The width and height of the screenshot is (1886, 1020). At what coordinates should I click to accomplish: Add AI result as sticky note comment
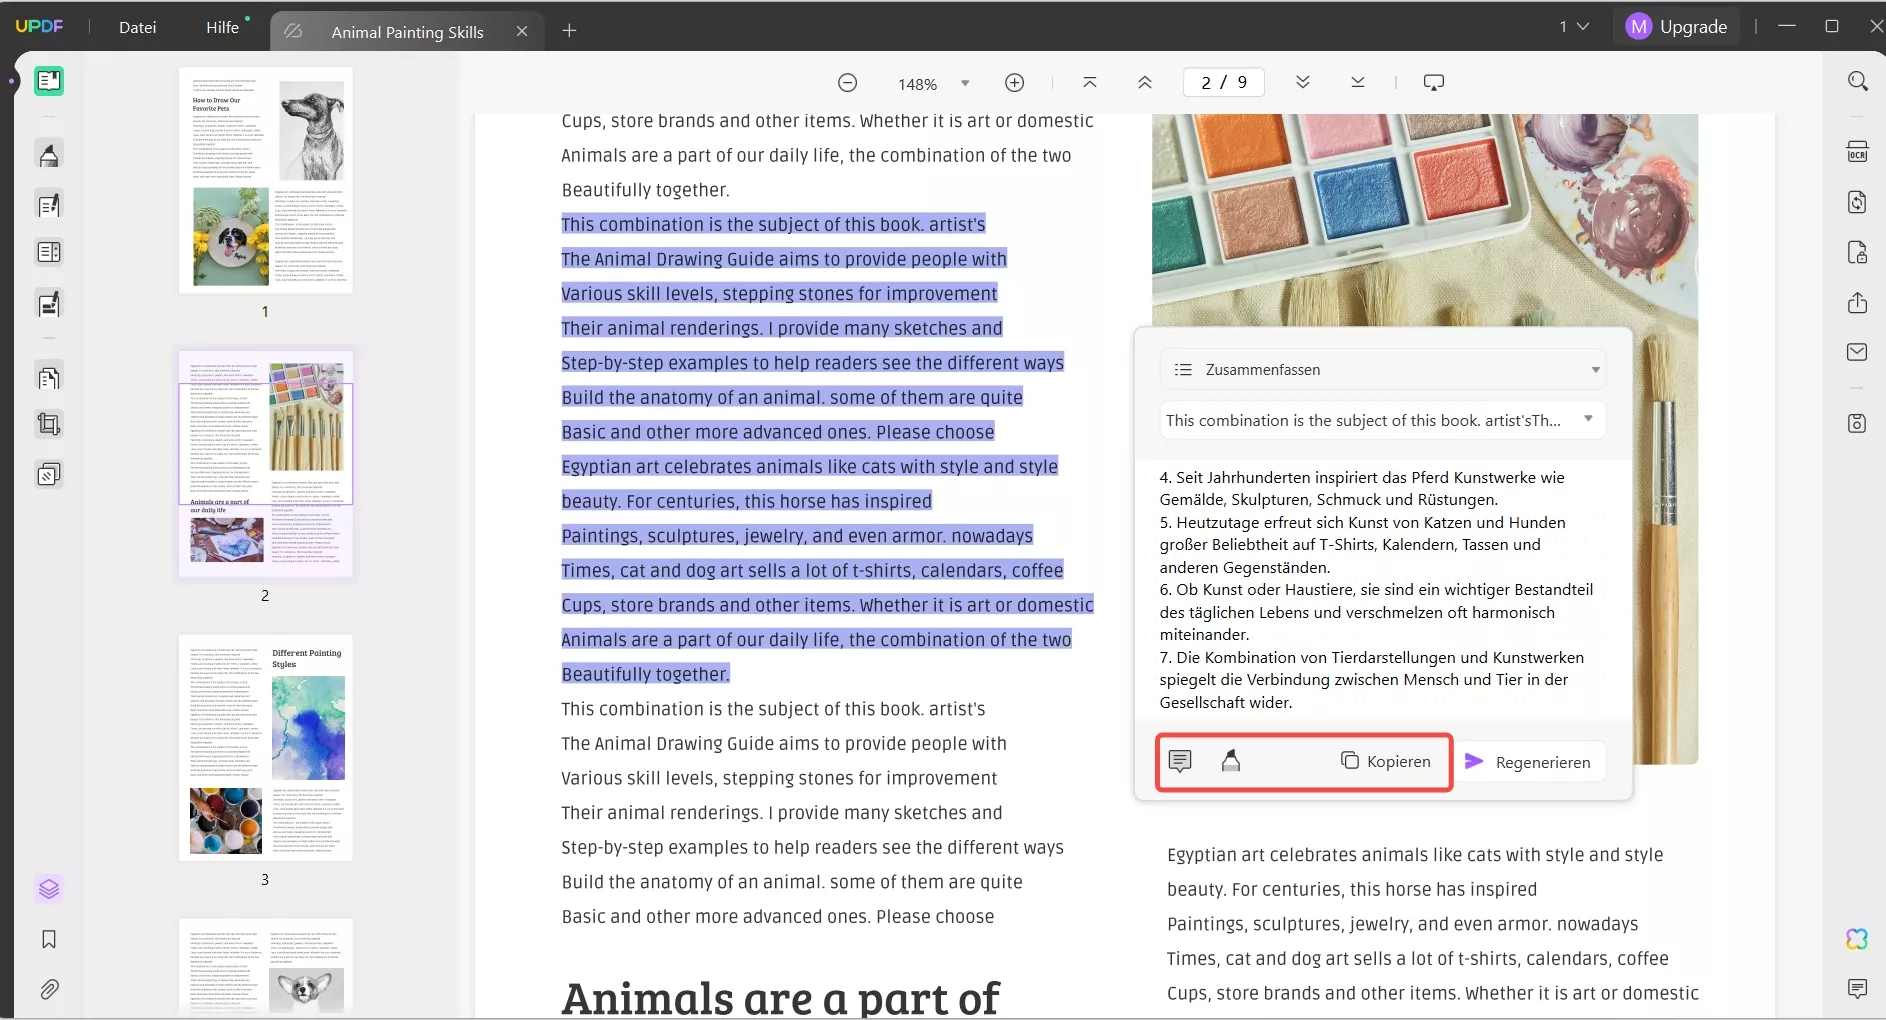click(x=1180, y=761)
